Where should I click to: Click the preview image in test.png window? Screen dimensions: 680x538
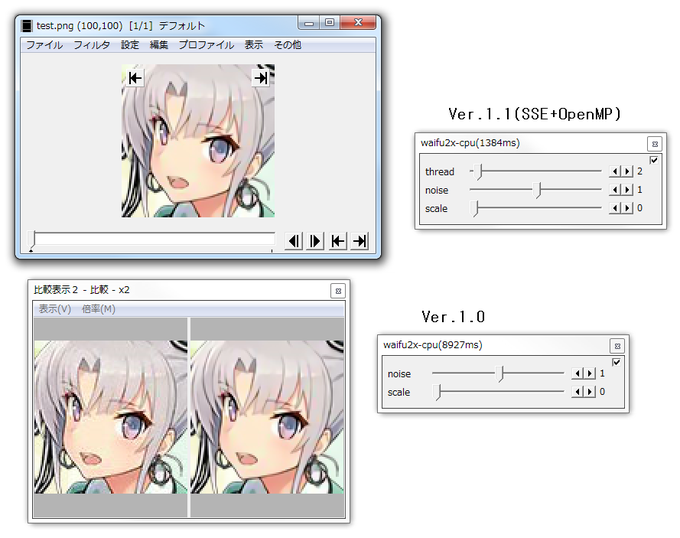pyautogui.click(x=198, y=141)
